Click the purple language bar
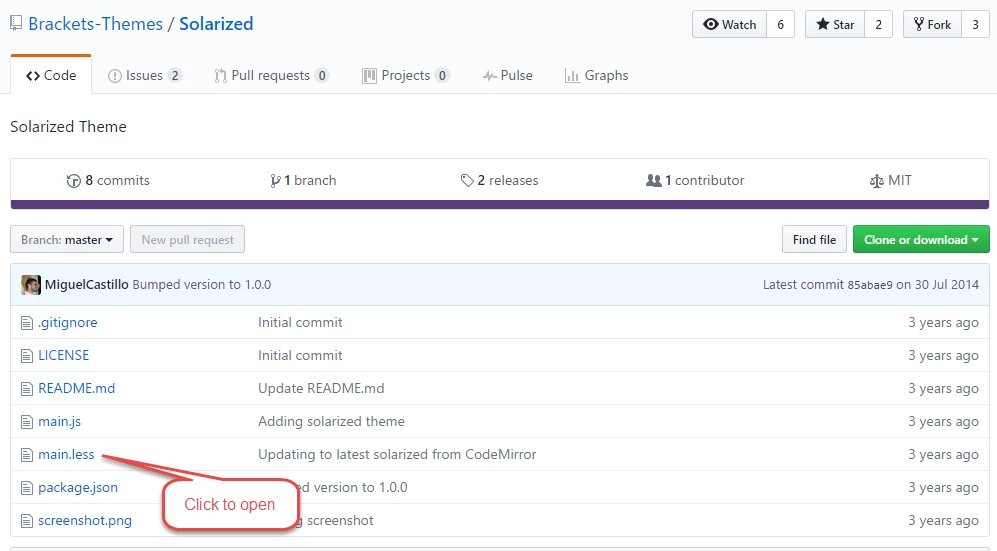The width and height of the screenshot is (997, 551). coord(500,205)
